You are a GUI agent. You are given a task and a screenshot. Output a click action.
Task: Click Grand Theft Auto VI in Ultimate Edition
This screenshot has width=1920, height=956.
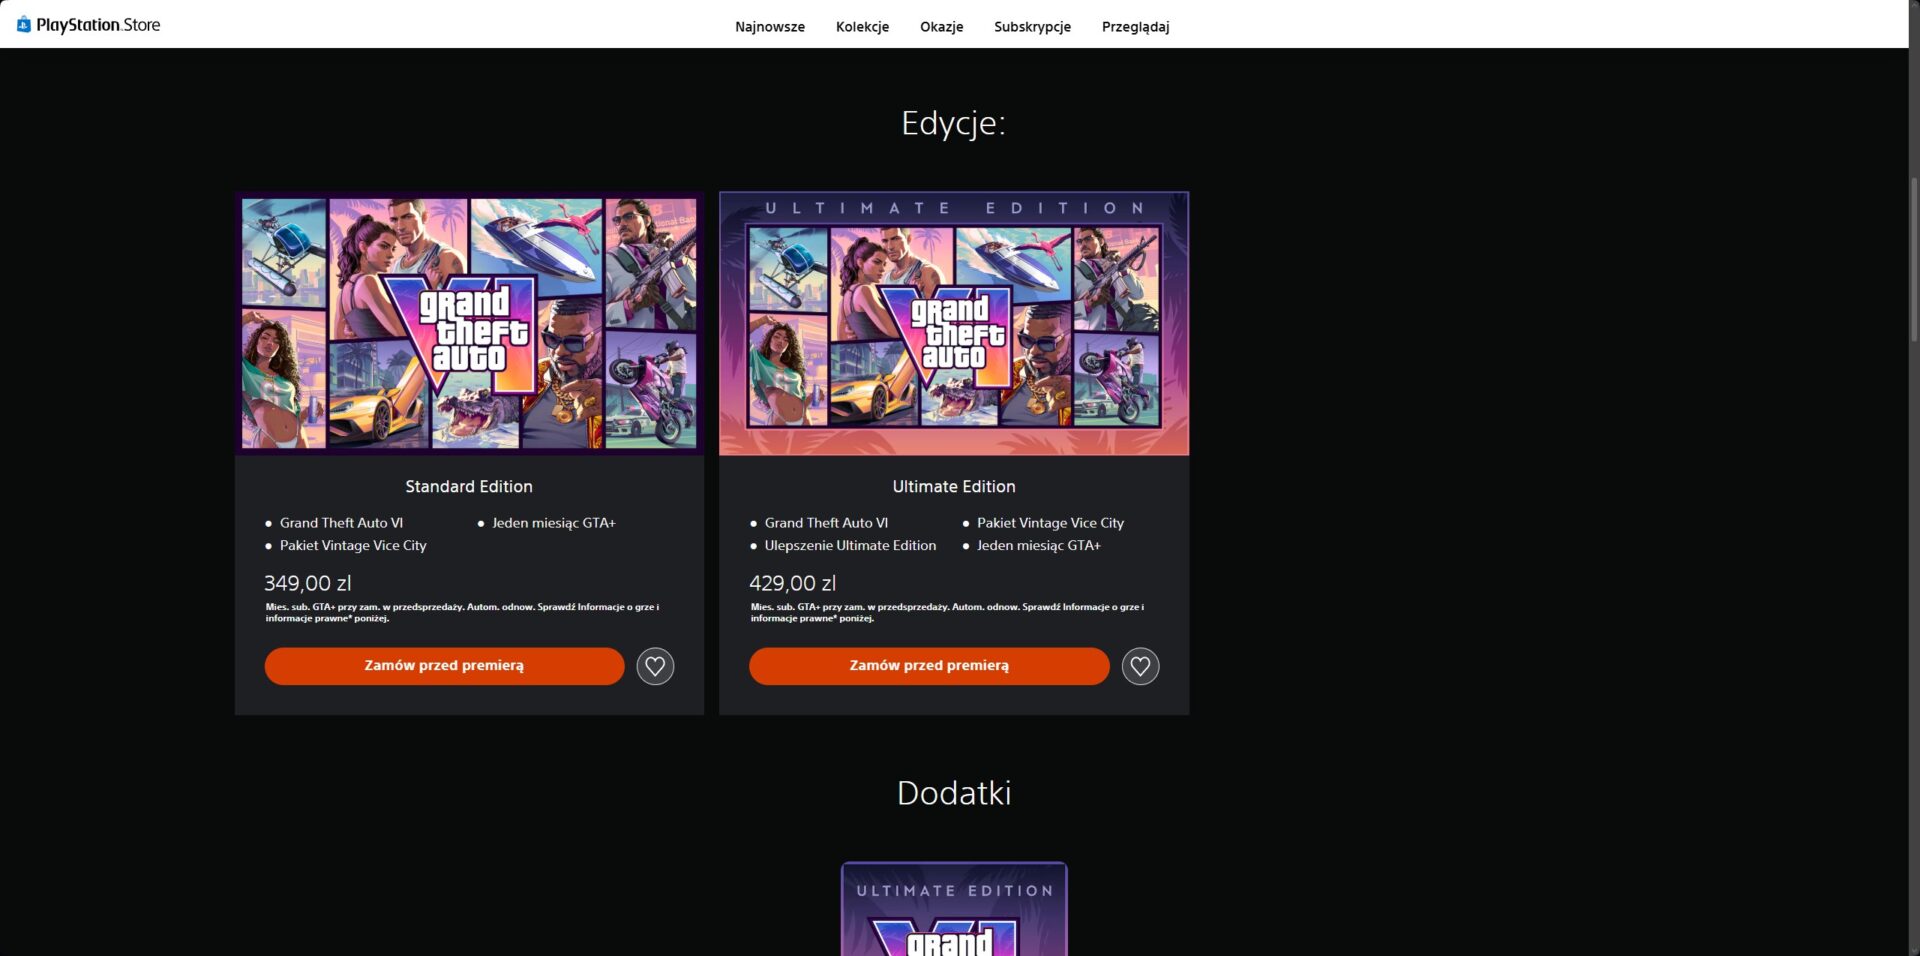pos(826,523)
